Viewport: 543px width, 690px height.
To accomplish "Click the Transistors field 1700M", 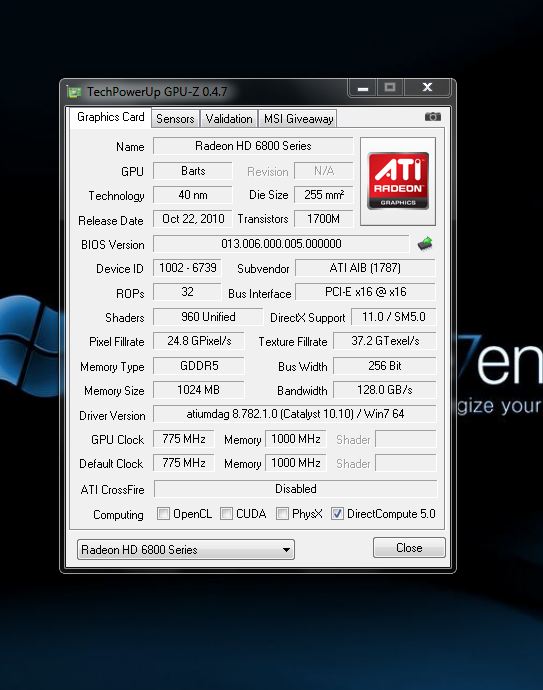I will pyautogui.click(x=324, y=219).
